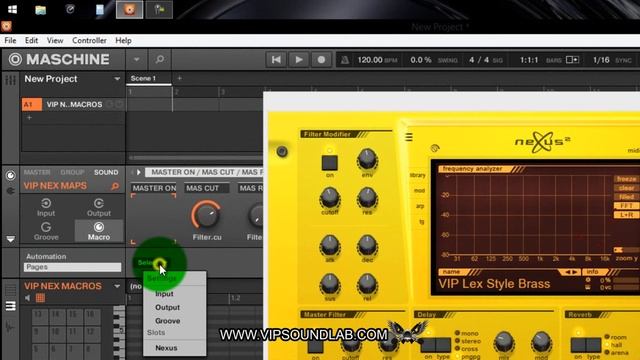Open the Output channel properties
The width and height of the screenshot is (640, 360).
[x=98, y=207]
